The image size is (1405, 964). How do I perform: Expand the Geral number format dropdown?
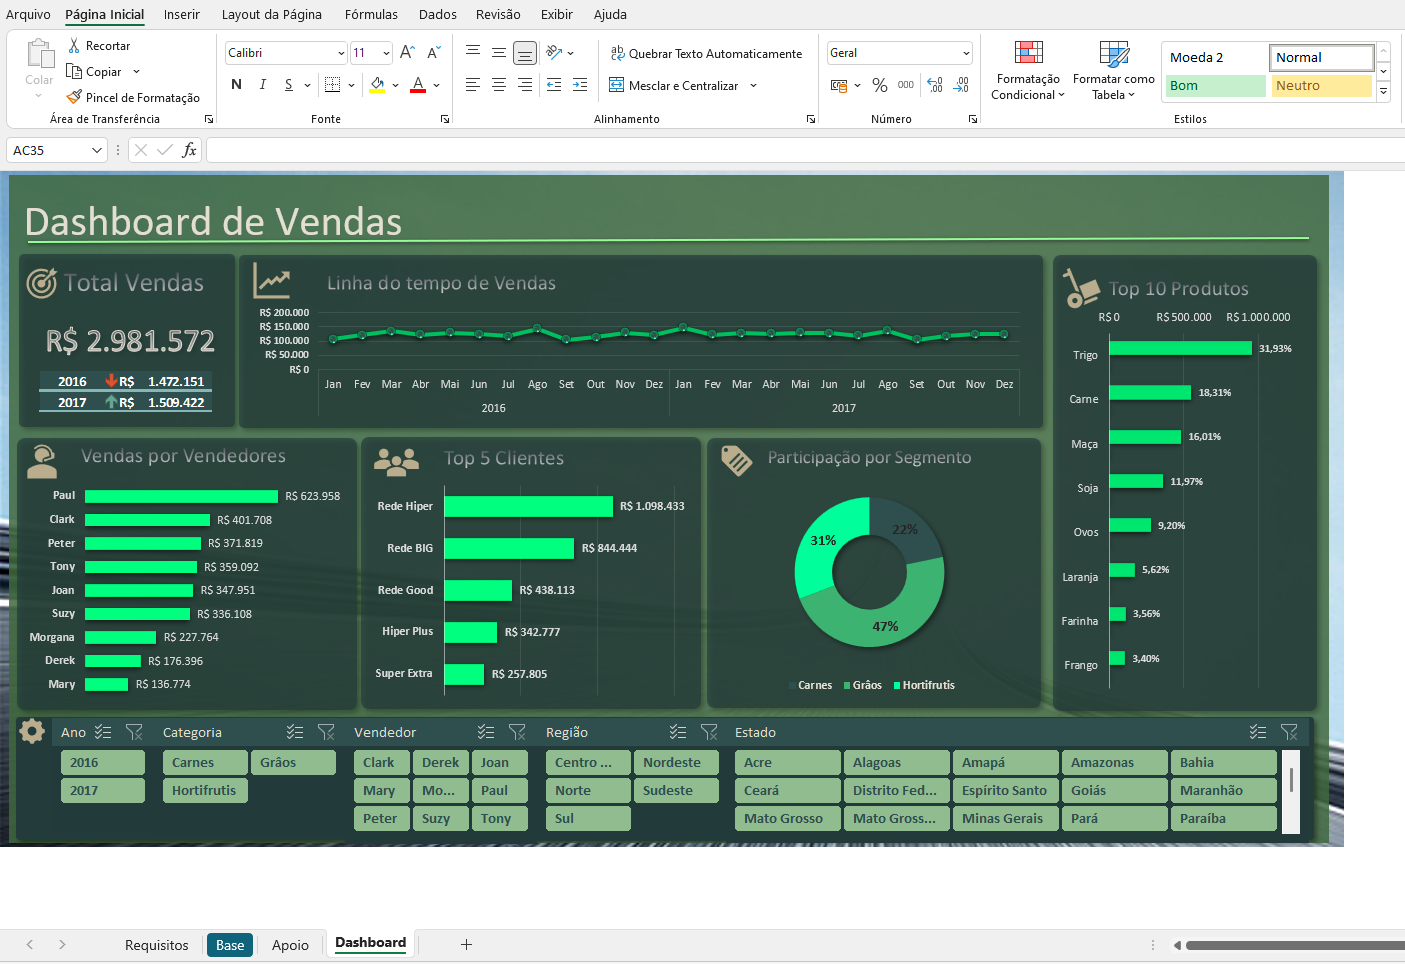966,53
